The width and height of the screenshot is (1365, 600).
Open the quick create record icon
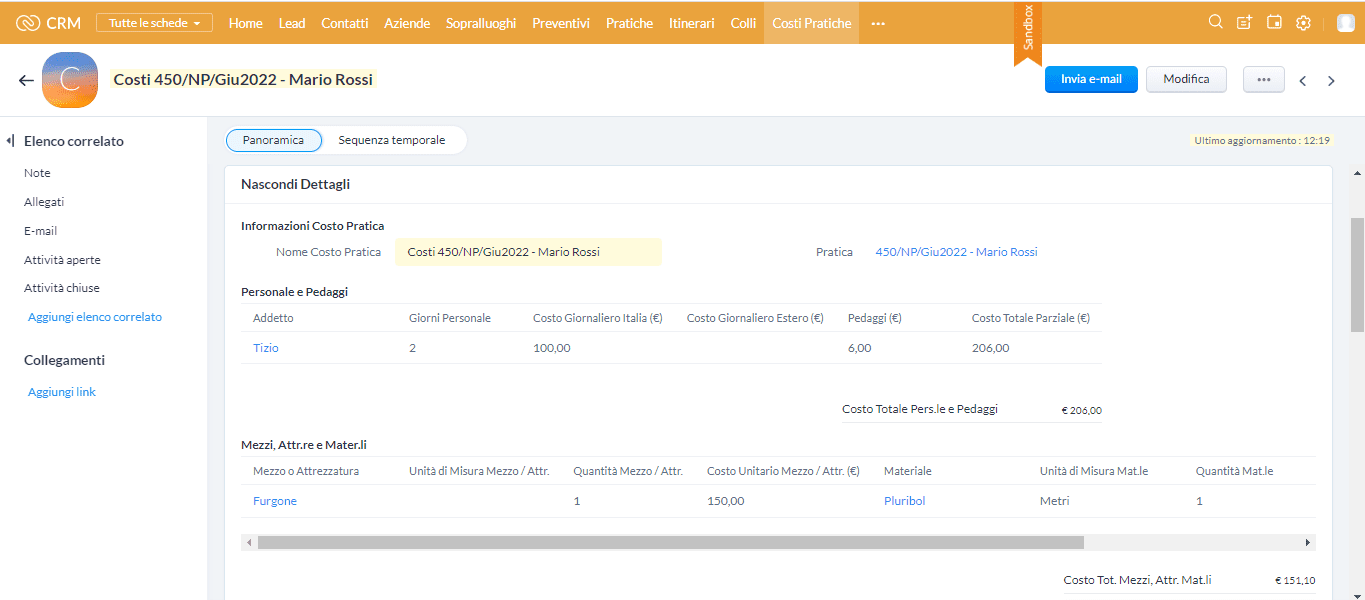1244,22
